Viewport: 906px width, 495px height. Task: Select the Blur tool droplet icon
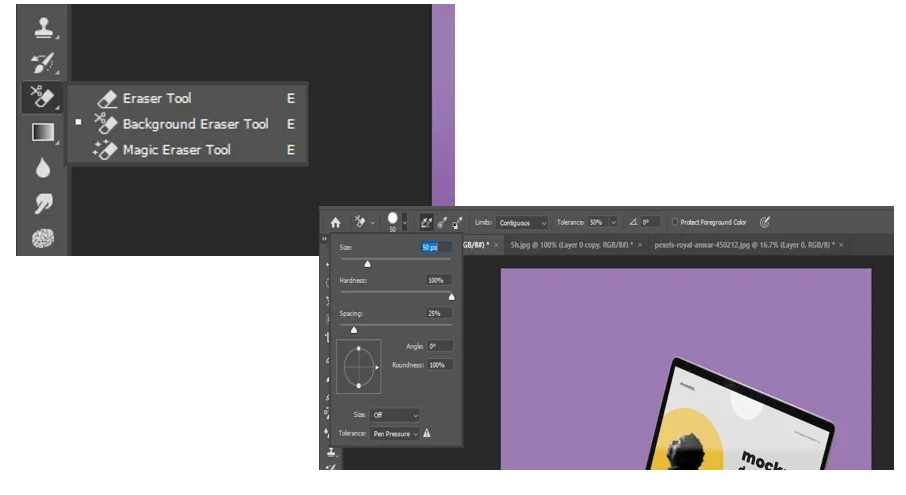43,168
